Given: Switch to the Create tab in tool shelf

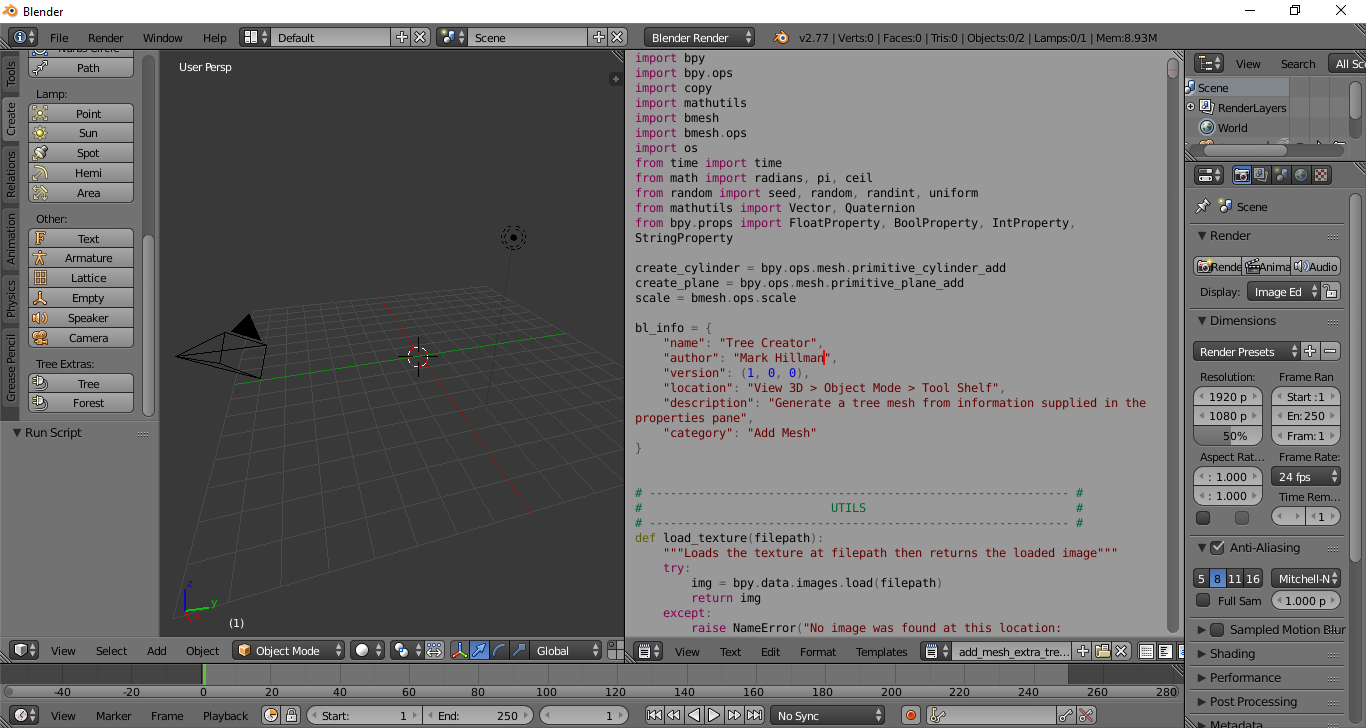Looking at the screenshot, I should pos(11,118).
